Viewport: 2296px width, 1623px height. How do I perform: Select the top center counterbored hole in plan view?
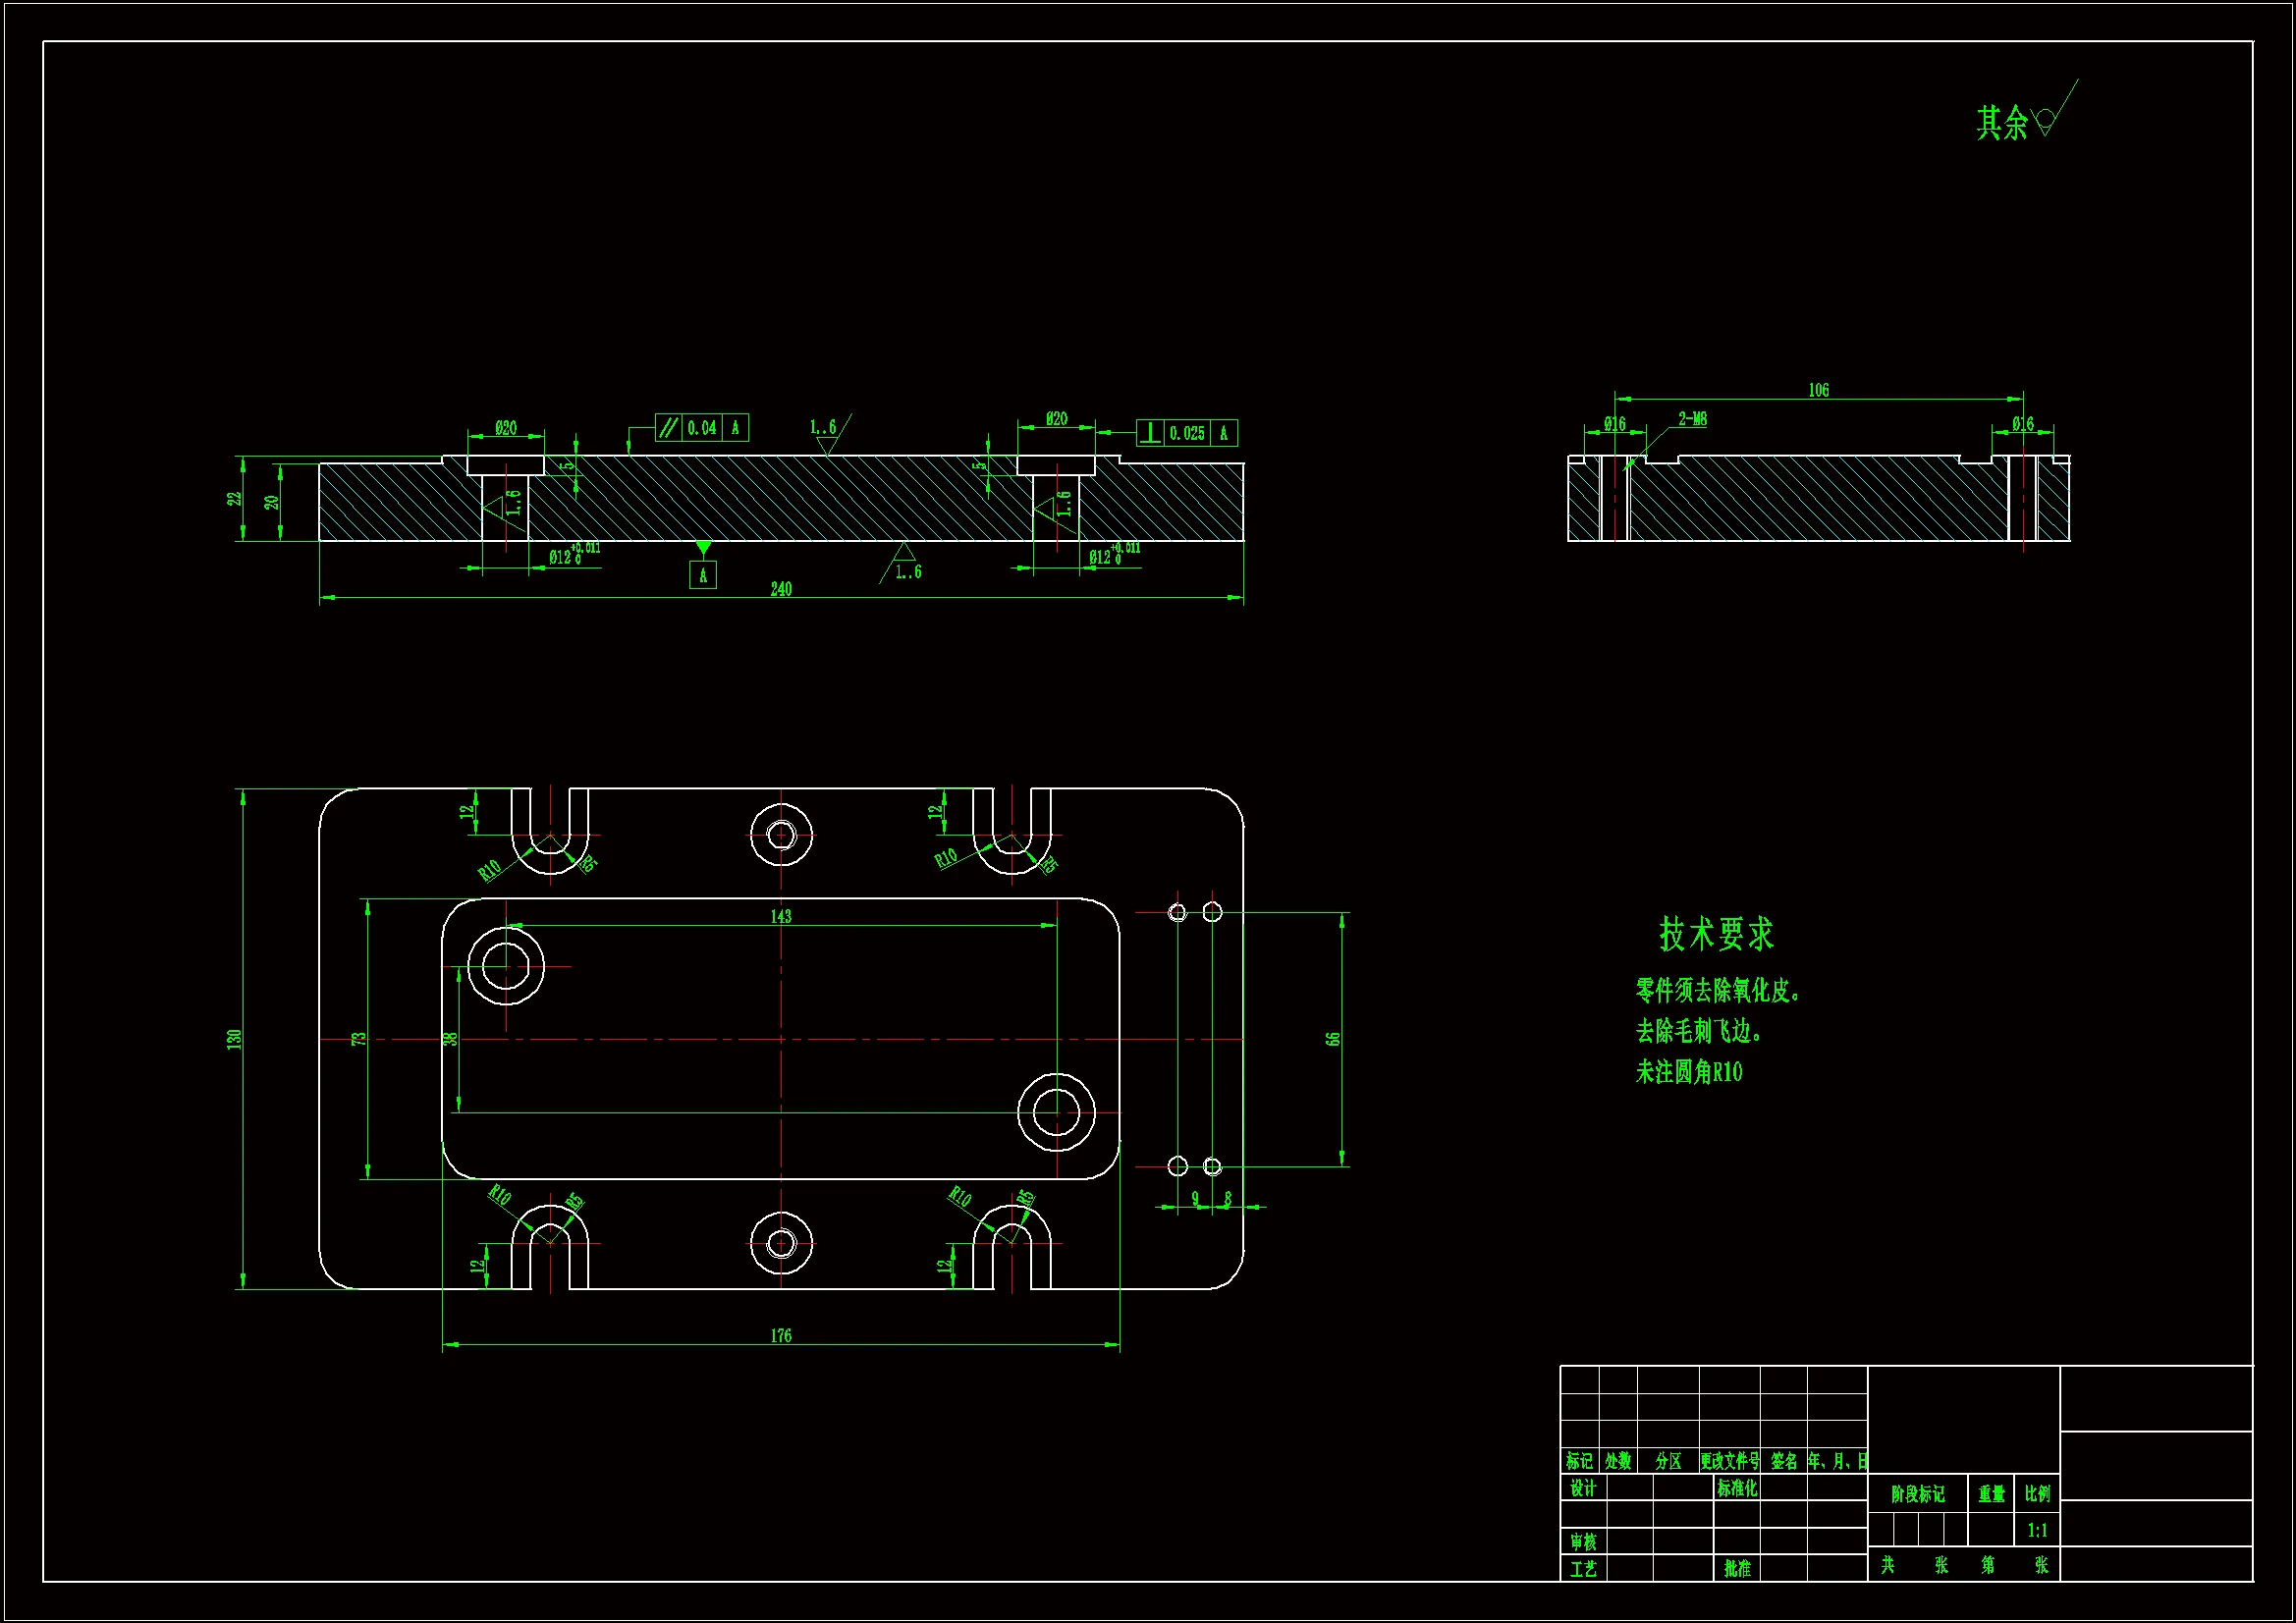tap(781, 834)
